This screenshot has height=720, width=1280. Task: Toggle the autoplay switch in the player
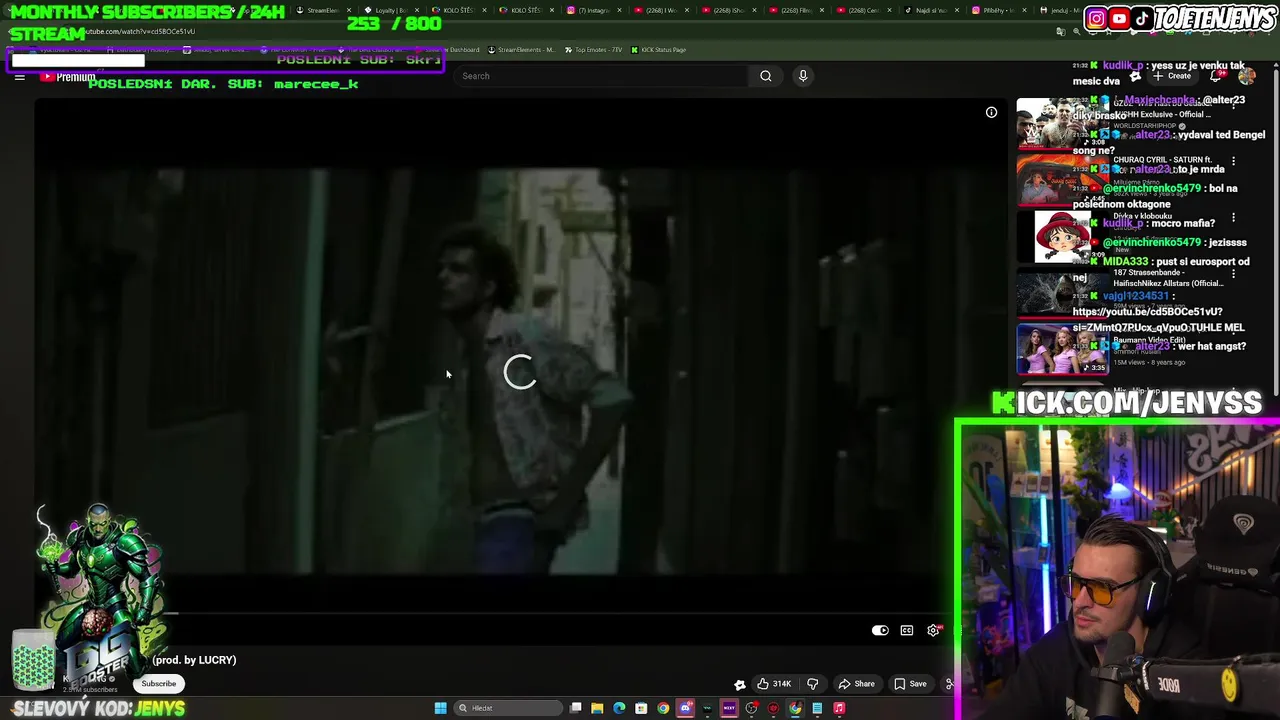point(880,631)
